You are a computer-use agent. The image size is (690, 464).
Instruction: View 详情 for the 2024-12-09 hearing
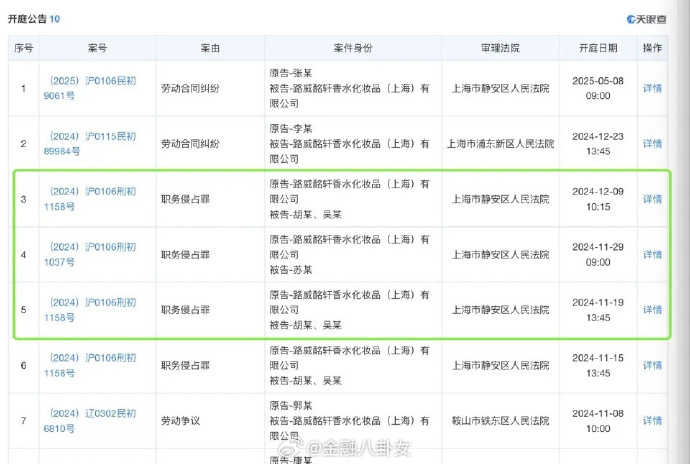(652, 199)
